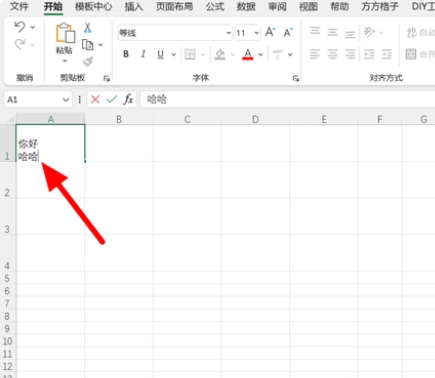
Task: Select the Format Painter brush icon
Action: point(88,61)
